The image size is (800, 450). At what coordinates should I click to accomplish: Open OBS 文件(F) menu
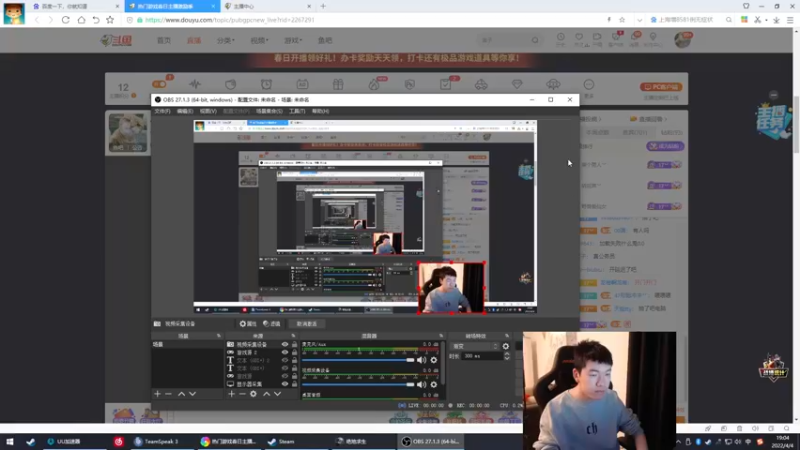(162, 111)
